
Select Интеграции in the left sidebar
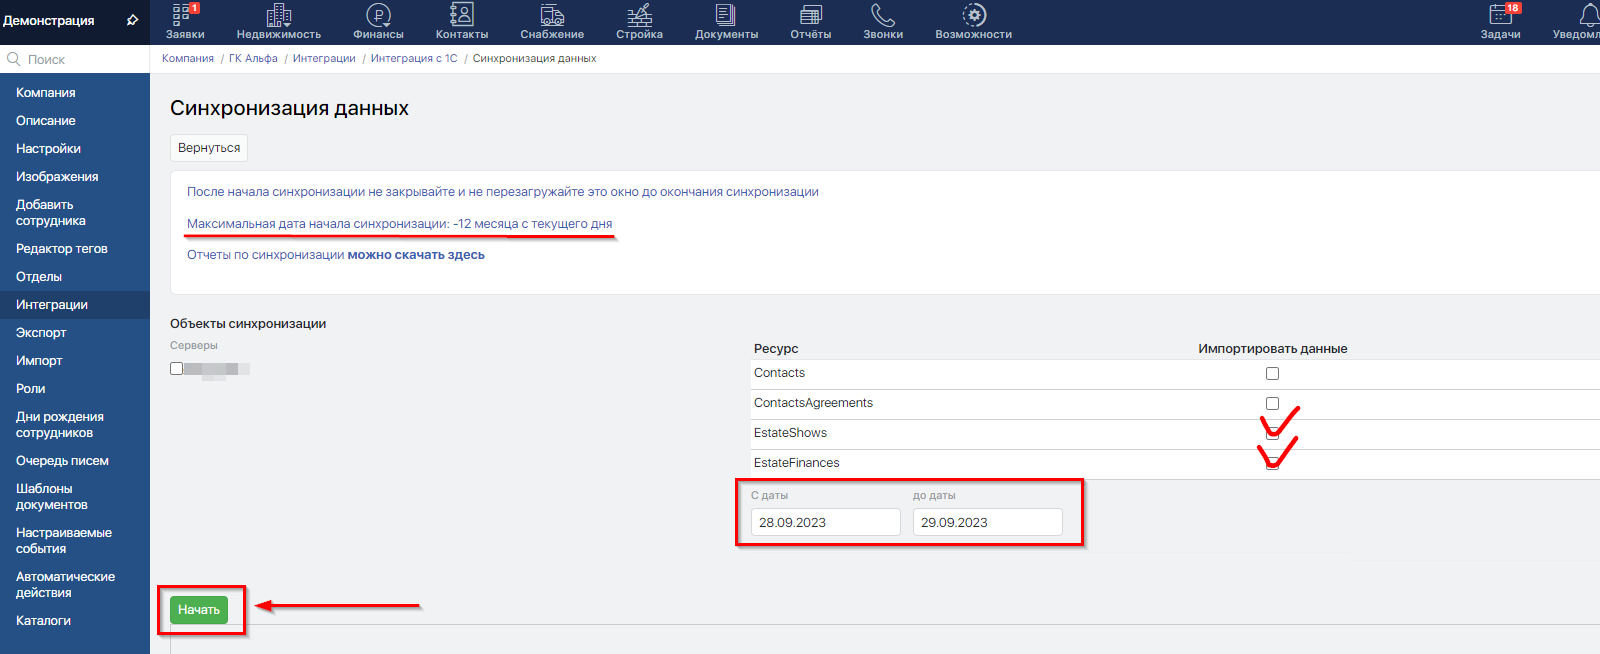click(x=52, y=305)
